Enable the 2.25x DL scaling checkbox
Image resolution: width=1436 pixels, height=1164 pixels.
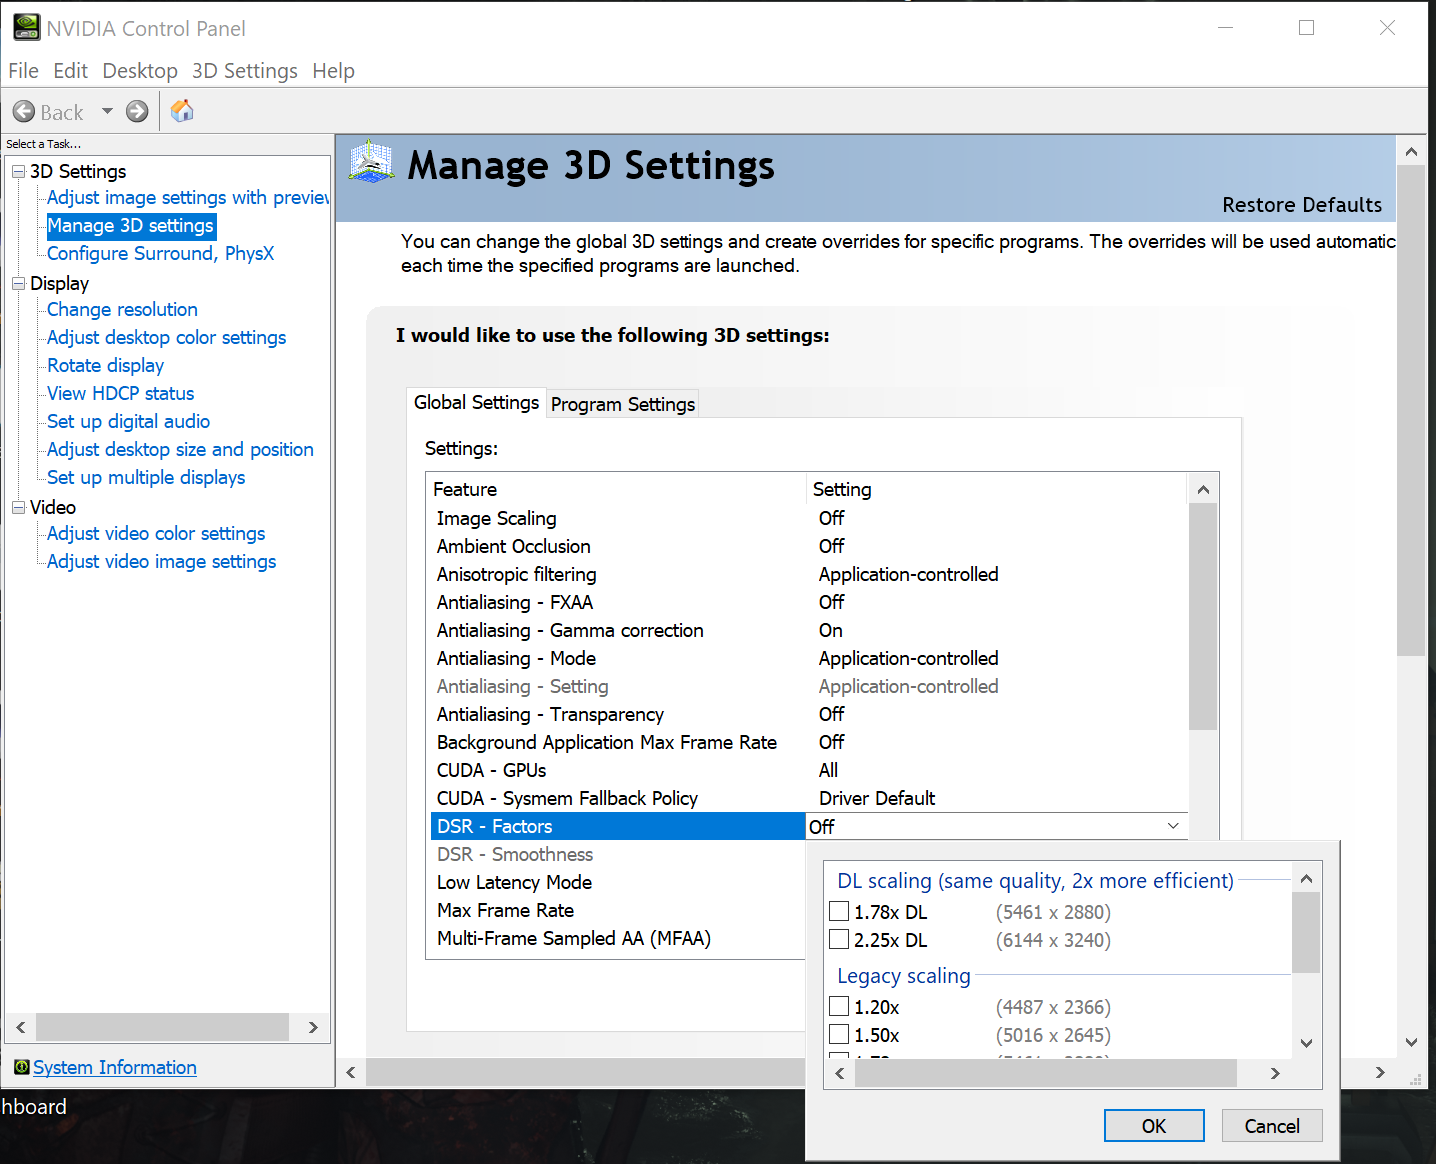point(840,939)
